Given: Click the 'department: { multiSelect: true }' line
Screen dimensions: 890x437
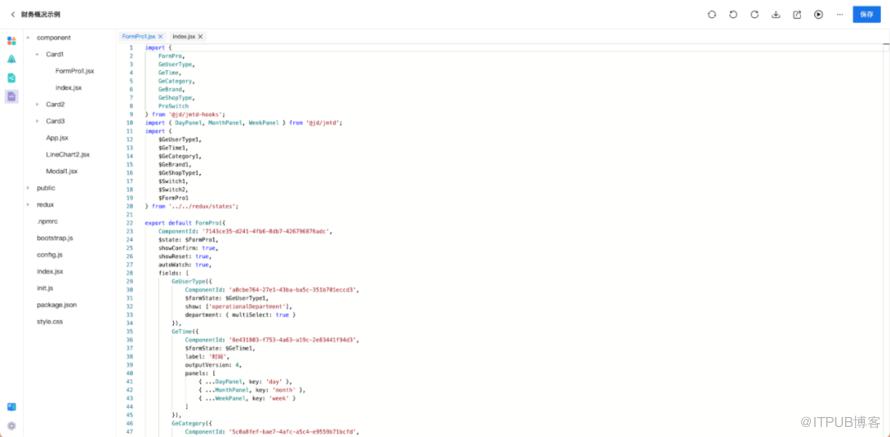Looking at the screenshot, I should click(x=241, y=314).
